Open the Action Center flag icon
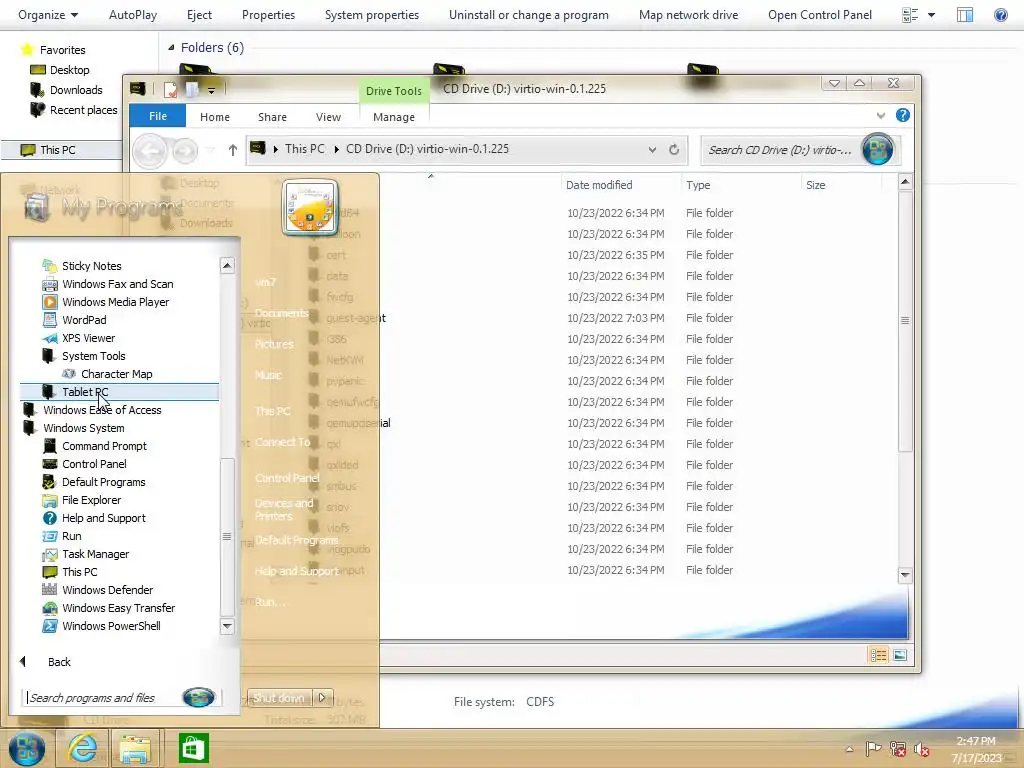Viewport: 1024px width, 768px height. pos(873,749)
